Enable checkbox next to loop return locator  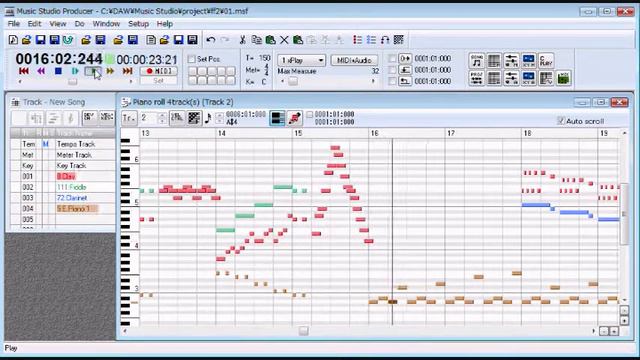pyautogui.click(x=392, y=81)
